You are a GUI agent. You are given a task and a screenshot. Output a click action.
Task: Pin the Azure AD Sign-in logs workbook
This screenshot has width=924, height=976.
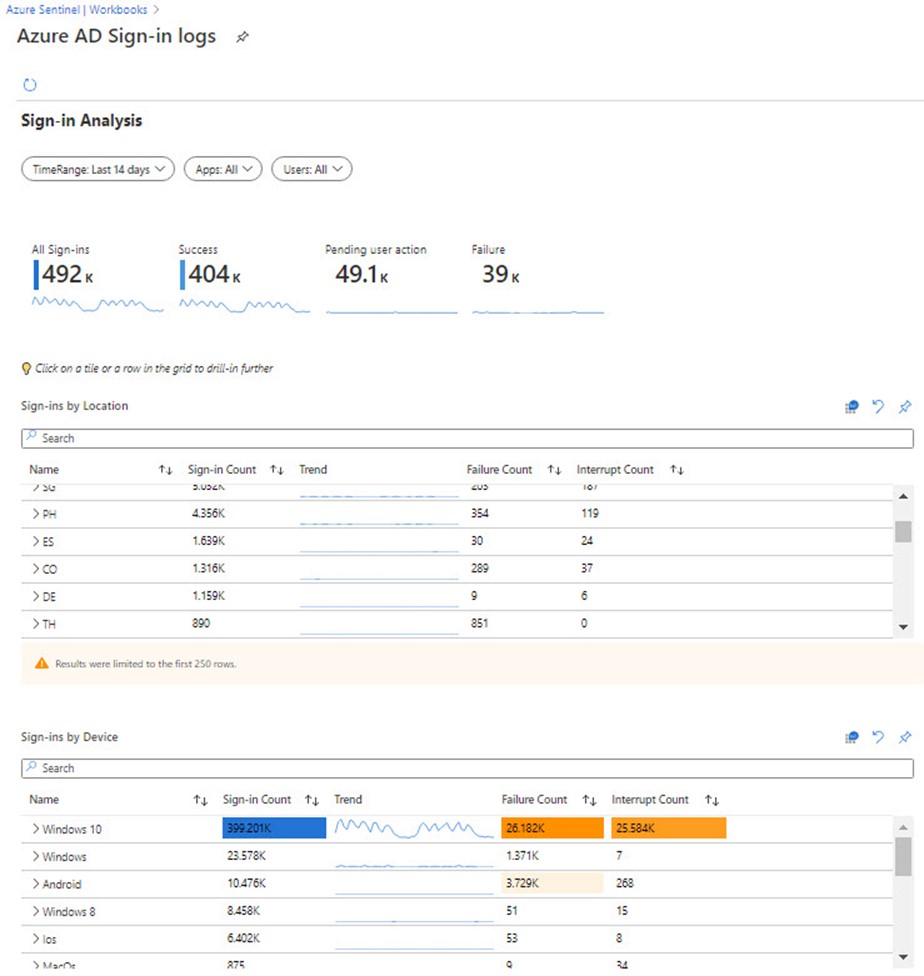(241, 38)
